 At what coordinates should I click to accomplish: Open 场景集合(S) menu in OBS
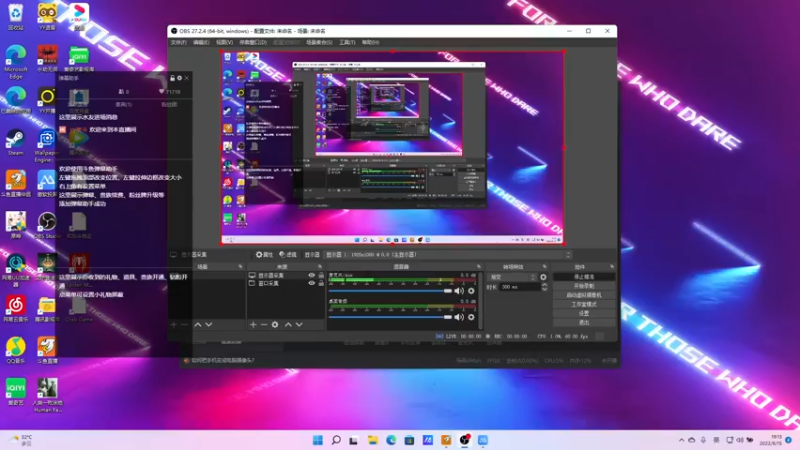pyautogui.click(x=319, y=42)
